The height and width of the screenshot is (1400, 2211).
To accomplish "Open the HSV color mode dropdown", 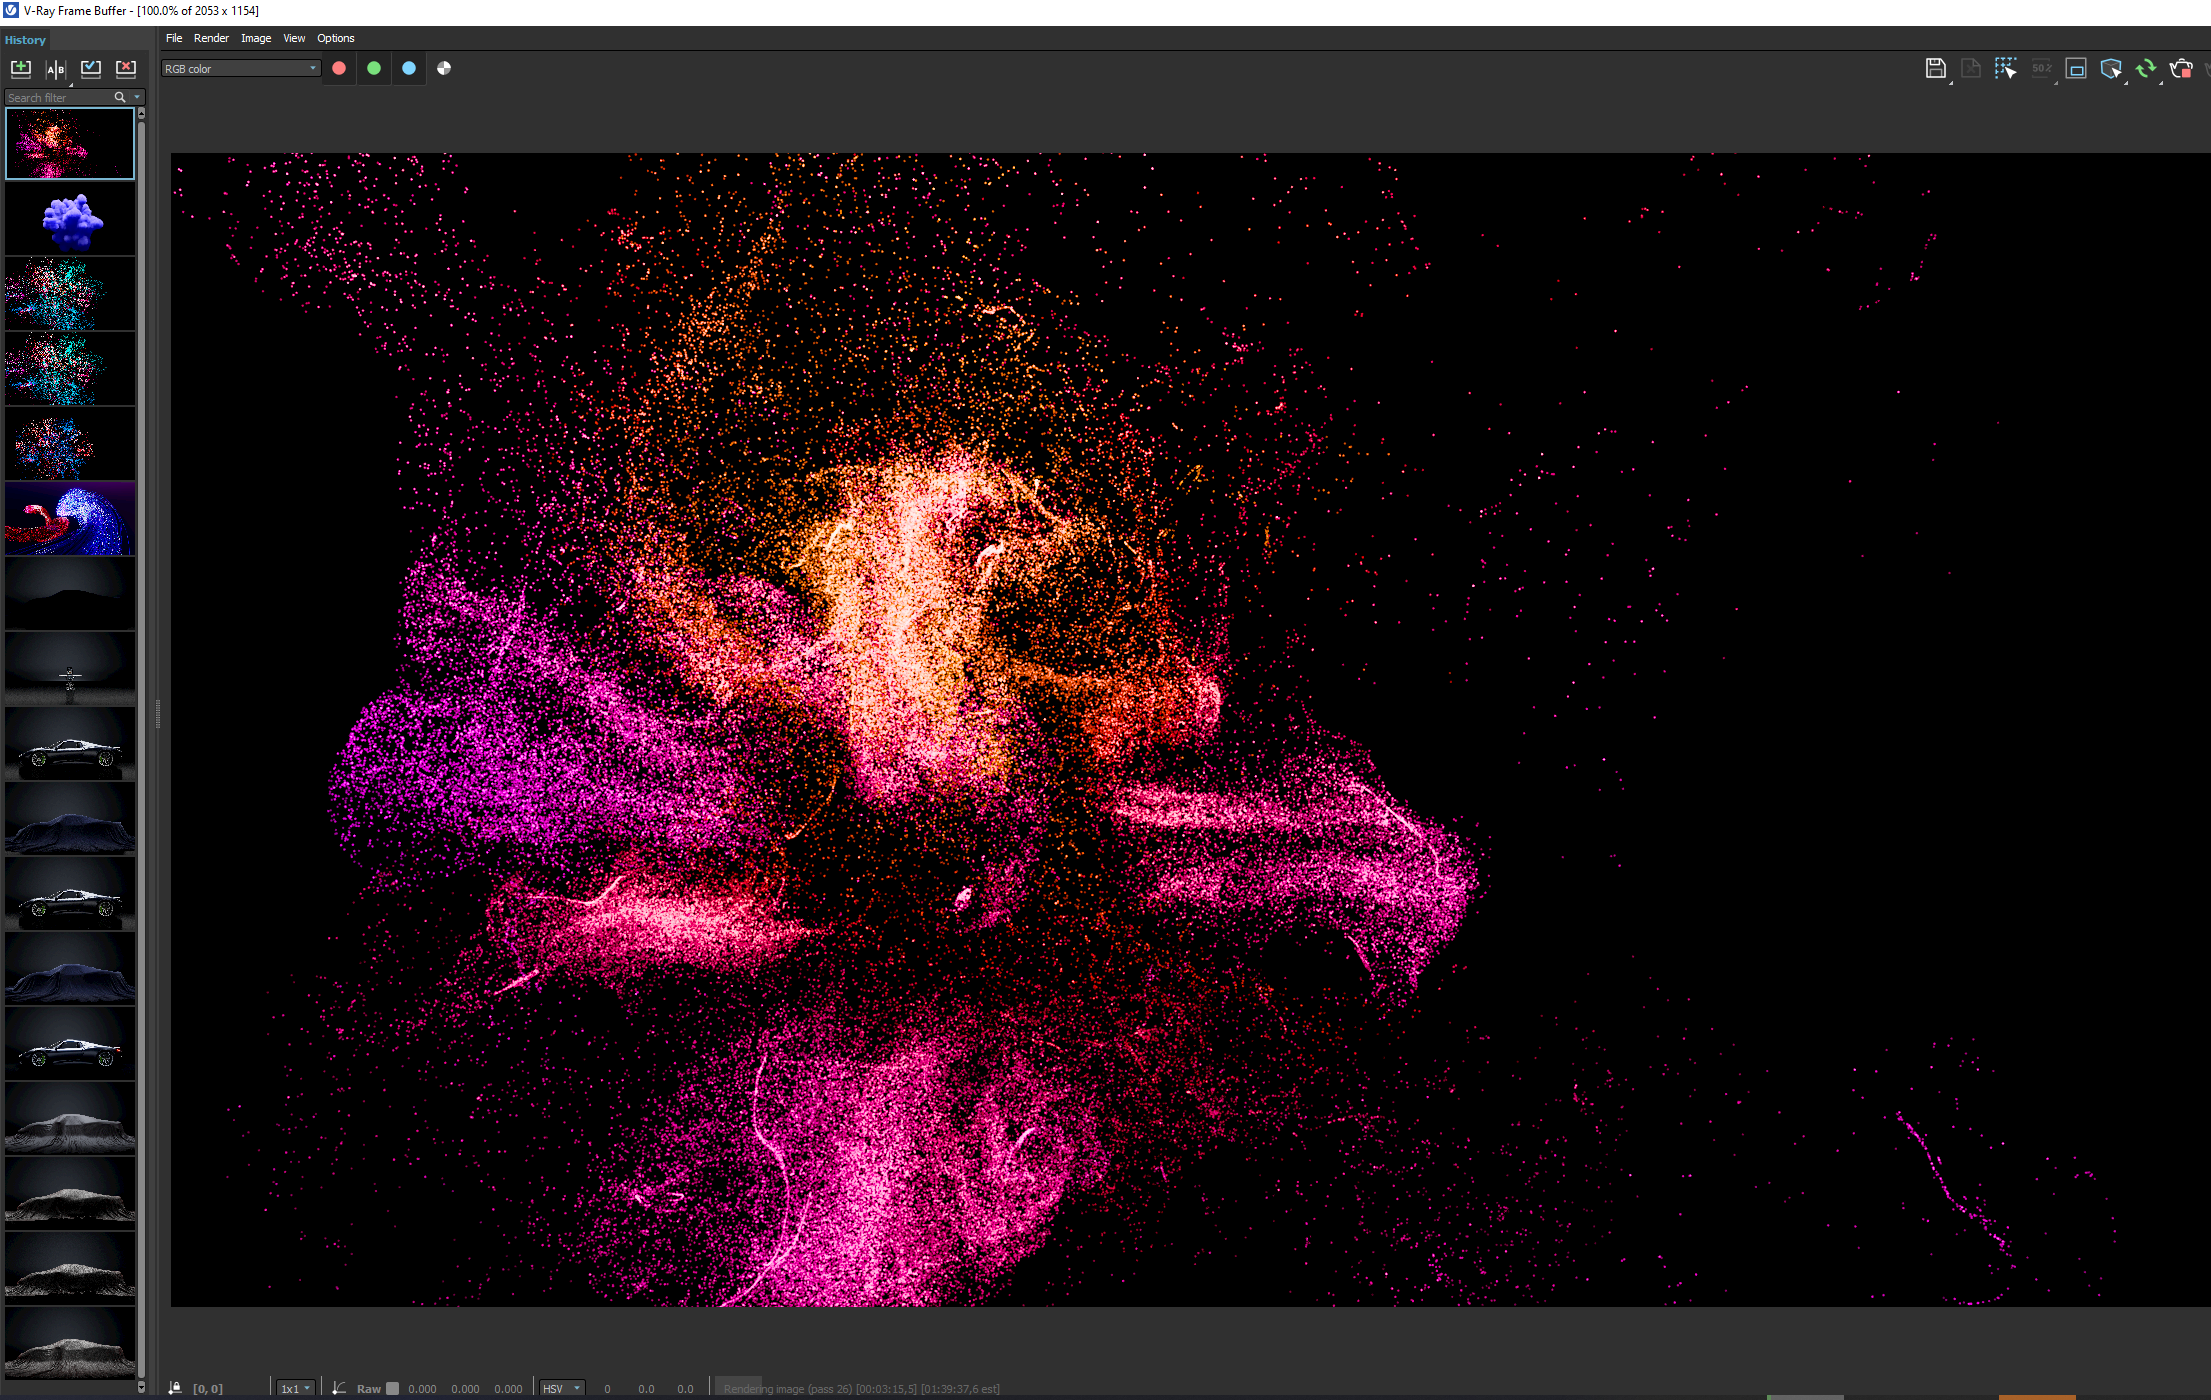I will [562, 1388].
